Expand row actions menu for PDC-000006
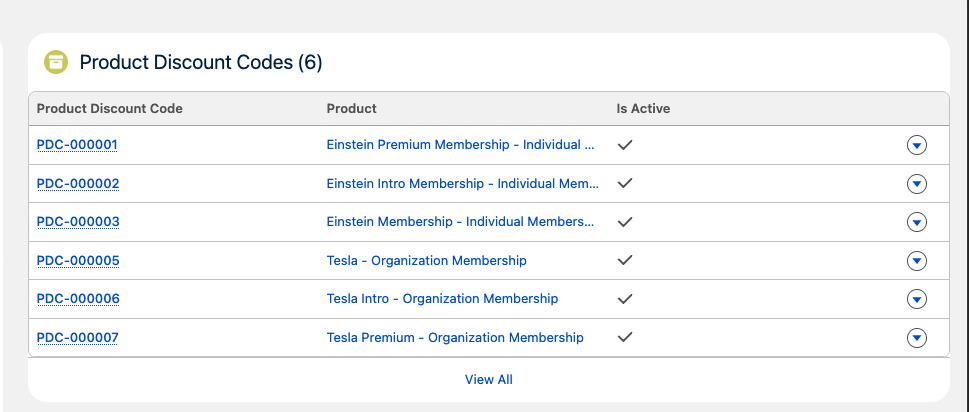Image resolution: width=969 pixels, height=412 pixels. (x=916, y=299)
